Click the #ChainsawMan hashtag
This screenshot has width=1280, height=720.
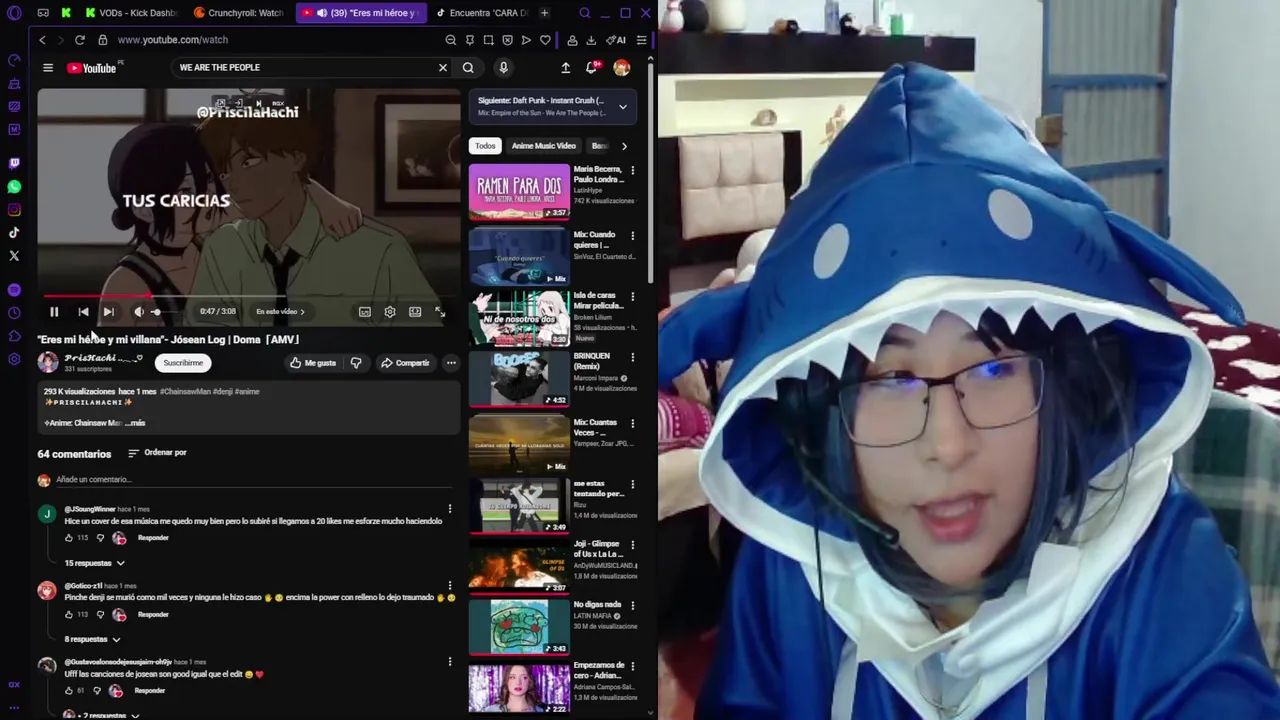185,392
